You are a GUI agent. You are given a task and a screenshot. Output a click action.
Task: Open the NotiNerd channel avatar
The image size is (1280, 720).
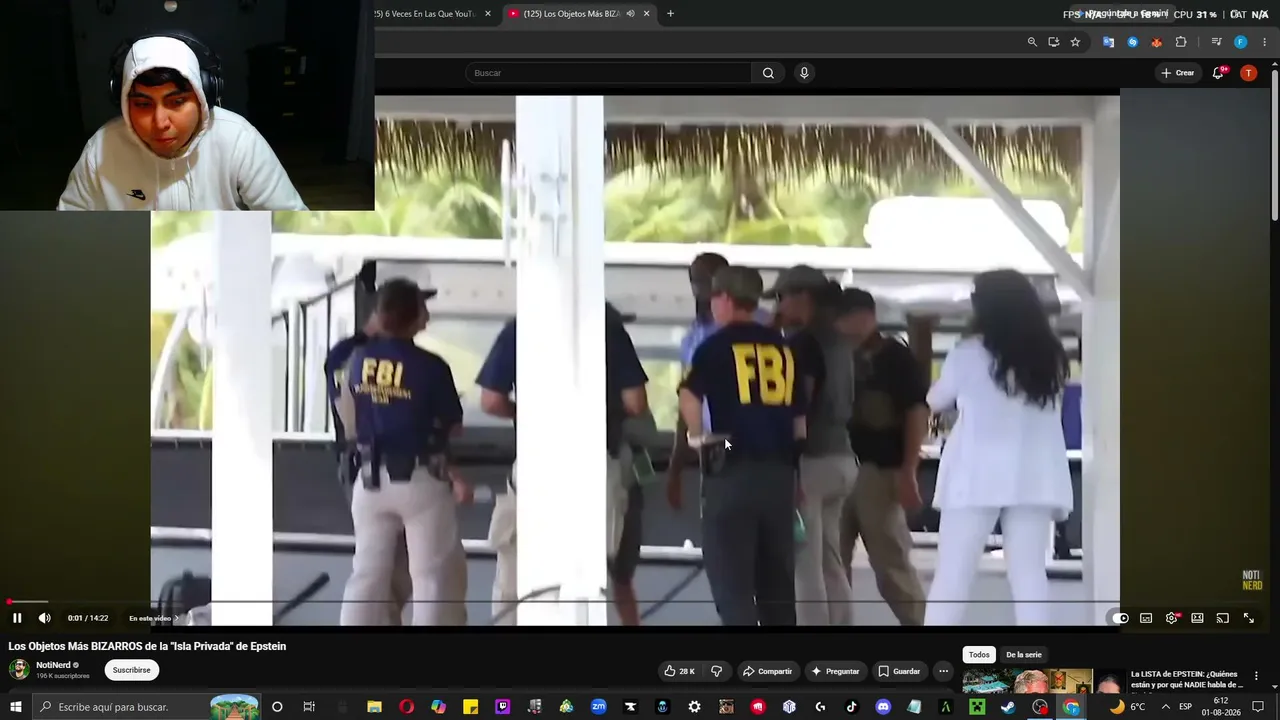point(19,670)
